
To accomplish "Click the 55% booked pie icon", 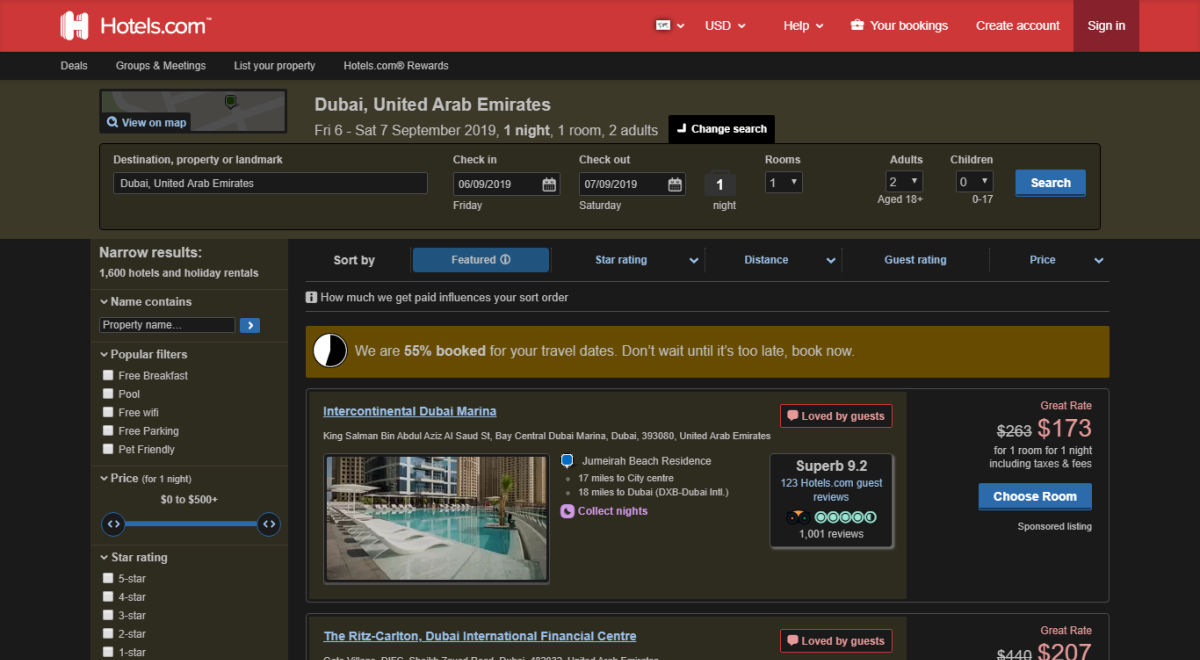I will pos(330,351).
